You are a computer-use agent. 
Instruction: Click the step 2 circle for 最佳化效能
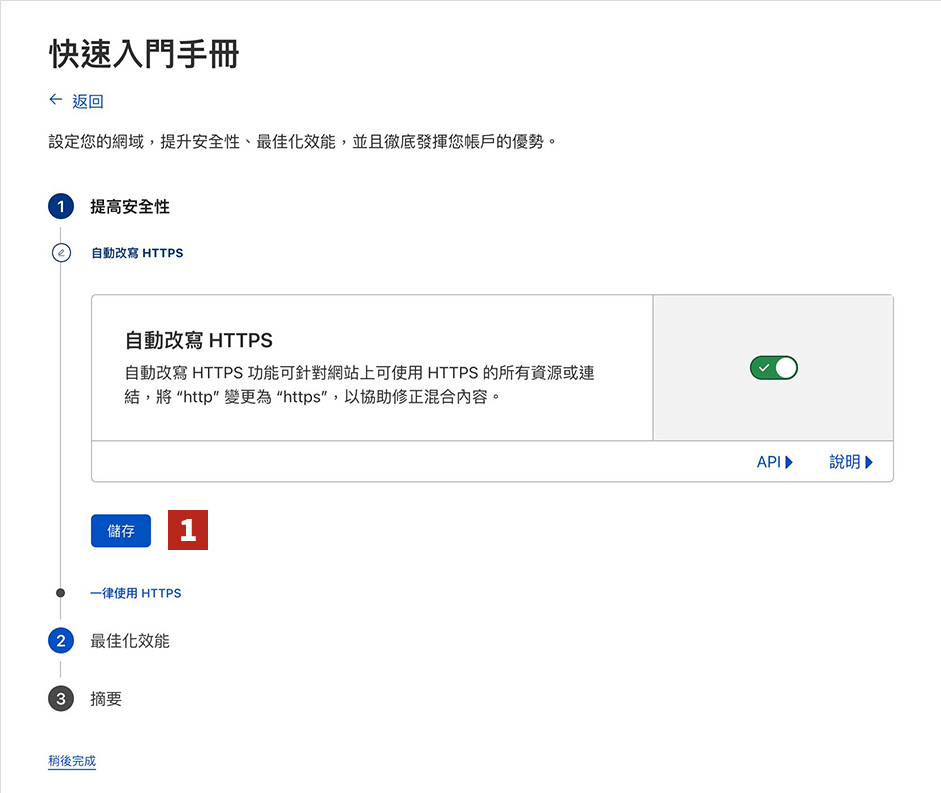coord(61,641)
